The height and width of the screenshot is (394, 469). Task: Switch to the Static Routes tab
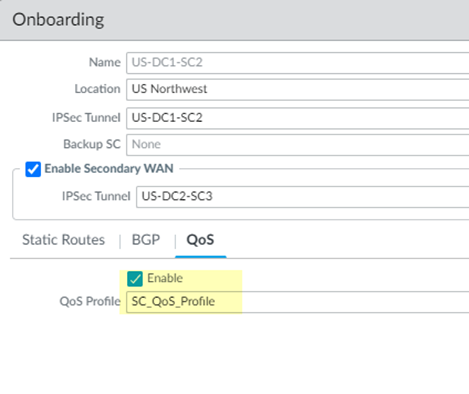[63, 240]
